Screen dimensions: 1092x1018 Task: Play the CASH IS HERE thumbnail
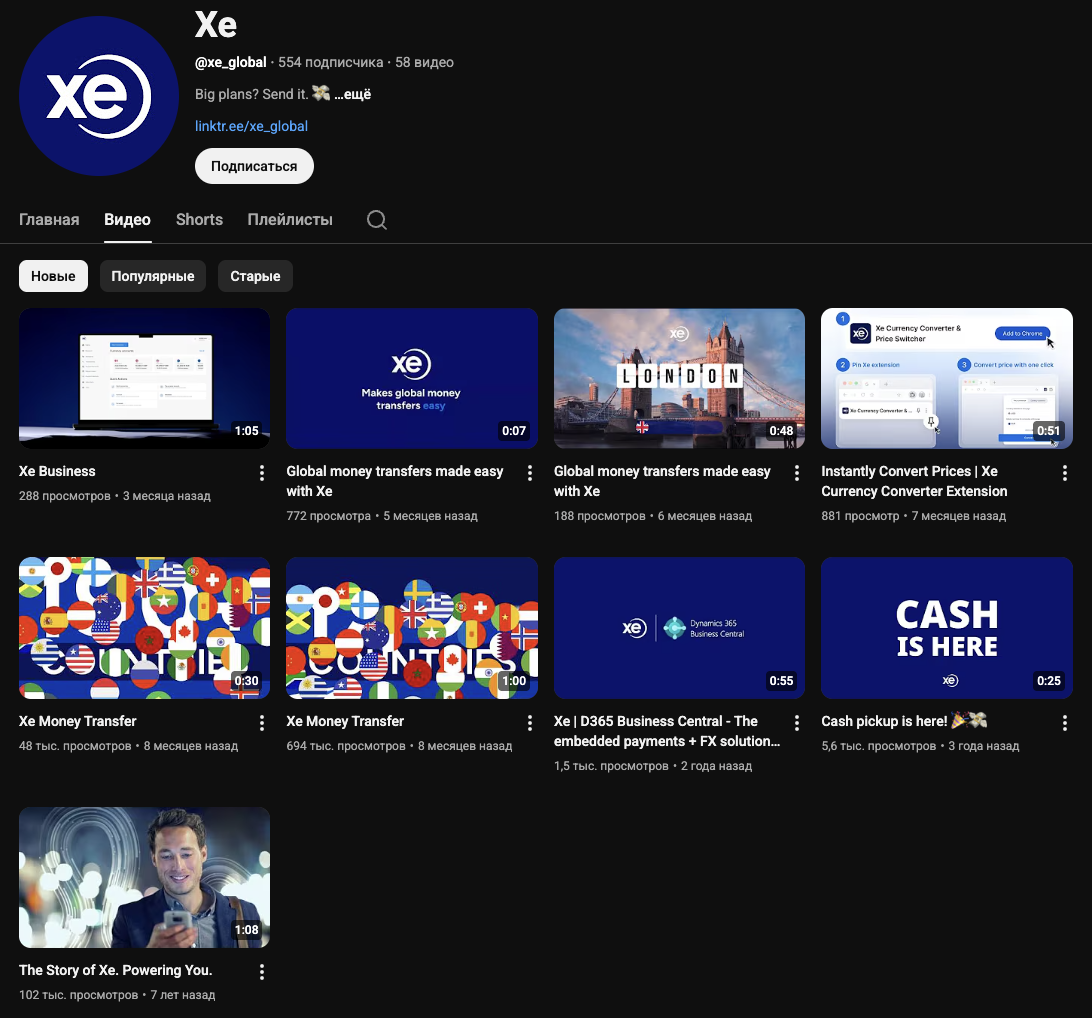(946, 627)
